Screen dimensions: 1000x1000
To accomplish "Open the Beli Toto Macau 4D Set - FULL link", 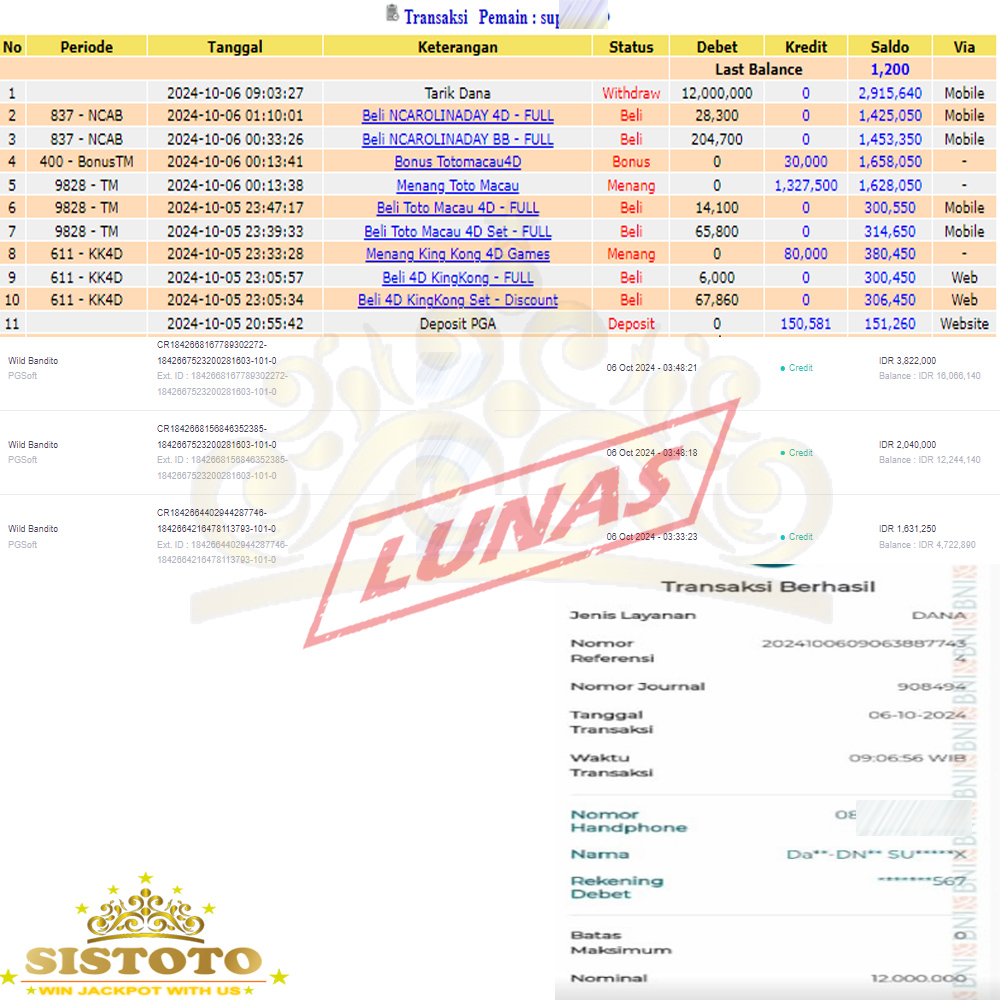I will point(457,231).
